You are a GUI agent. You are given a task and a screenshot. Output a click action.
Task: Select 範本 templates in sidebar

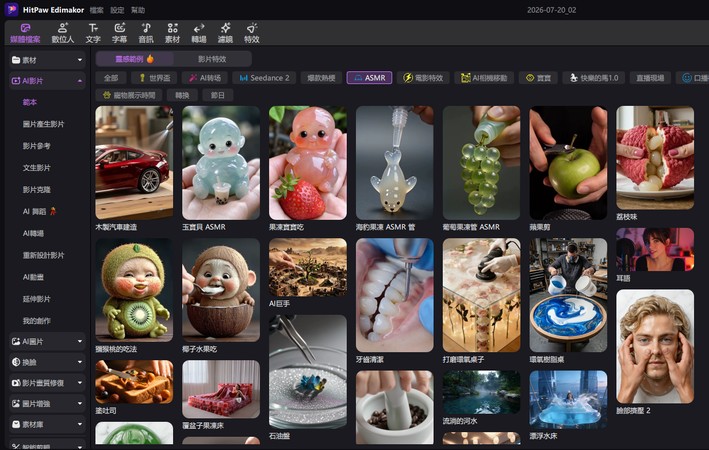(30, 102)
